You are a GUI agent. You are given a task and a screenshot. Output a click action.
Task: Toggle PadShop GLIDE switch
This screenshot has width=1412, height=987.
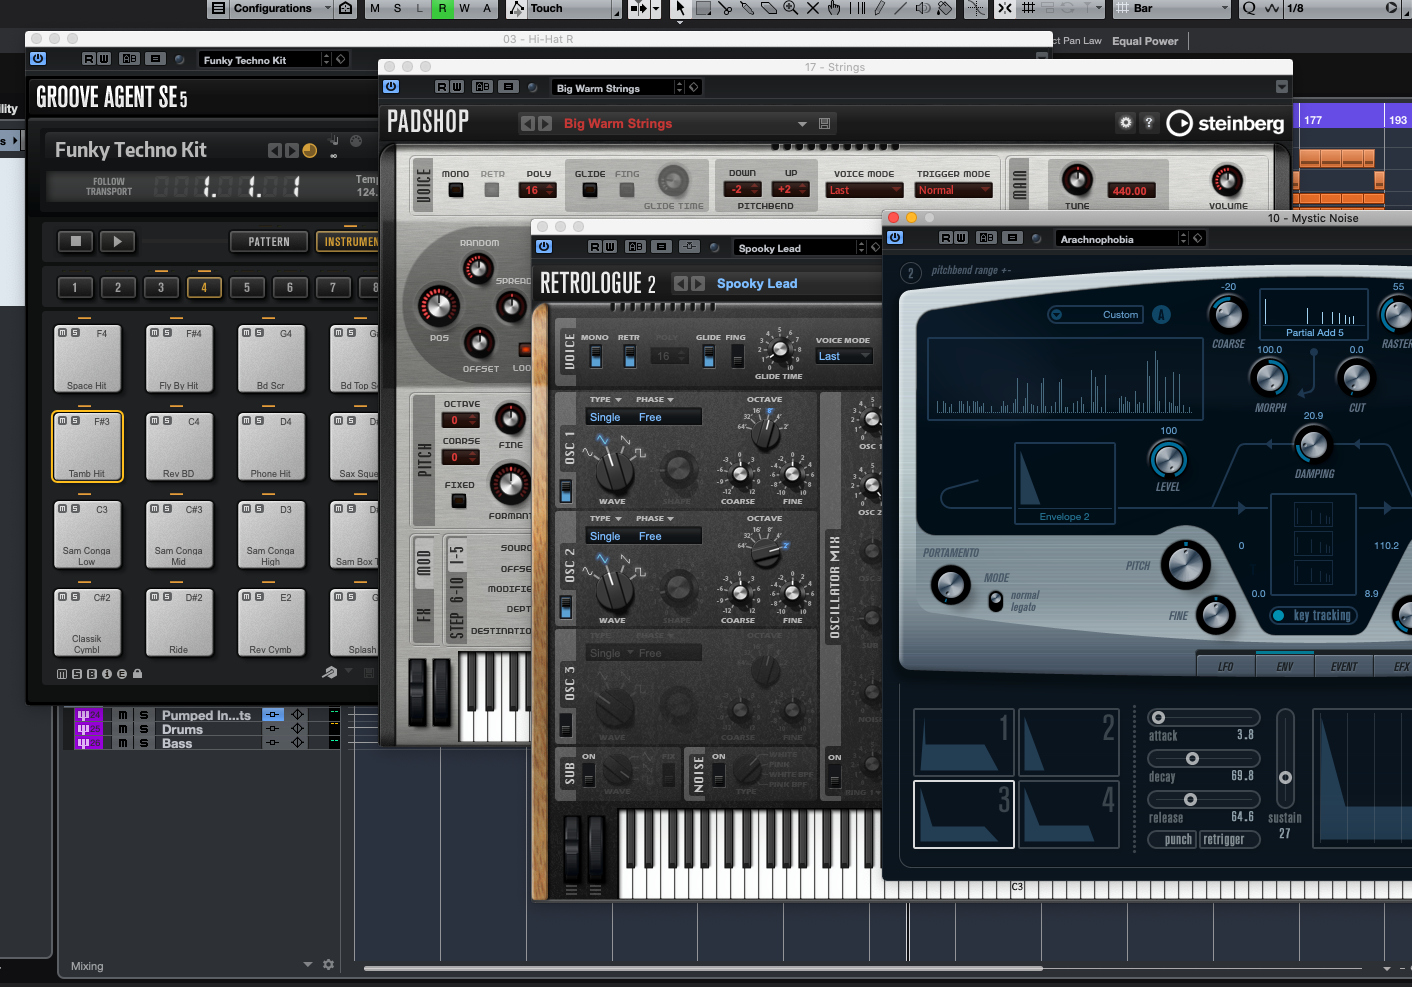[590, 190]
